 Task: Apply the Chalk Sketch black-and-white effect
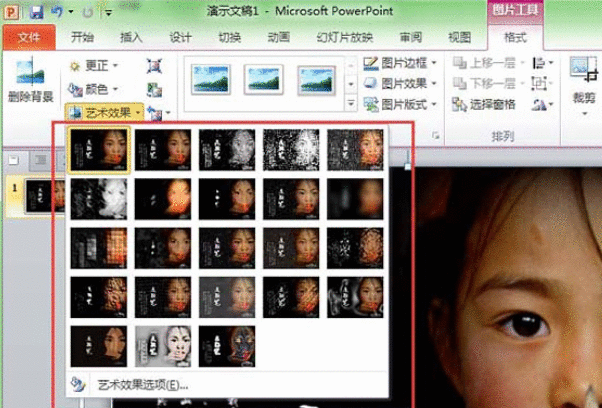click(x=99, y=199)
